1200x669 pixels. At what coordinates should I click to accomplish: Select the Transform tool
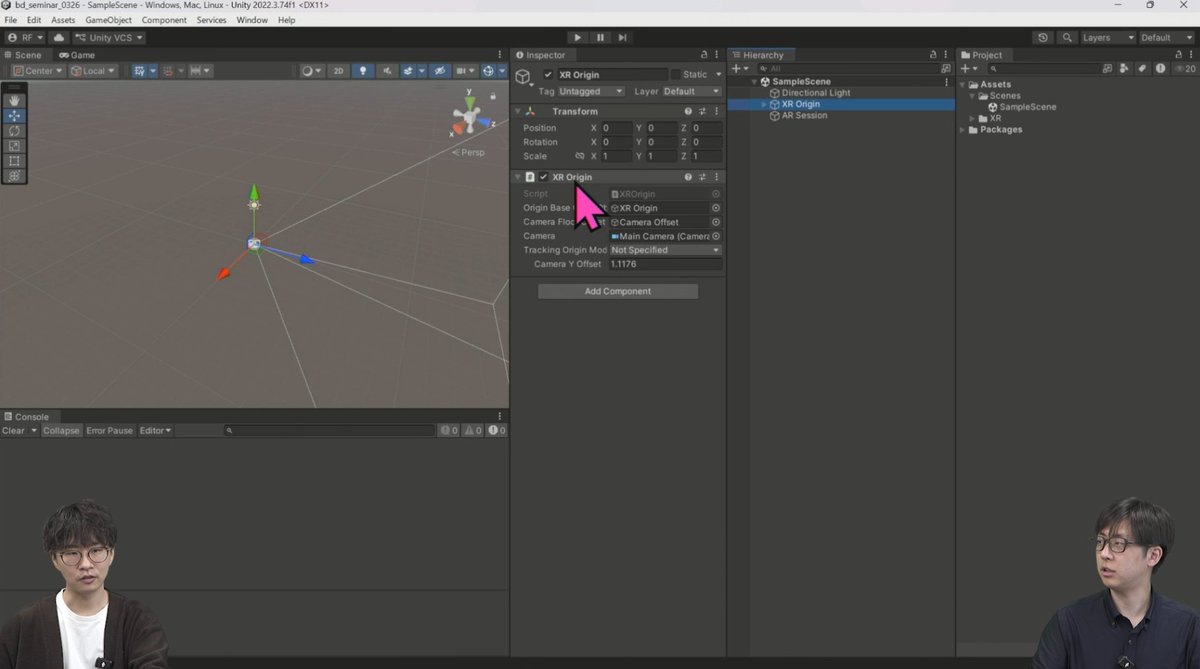coord(14,176)
